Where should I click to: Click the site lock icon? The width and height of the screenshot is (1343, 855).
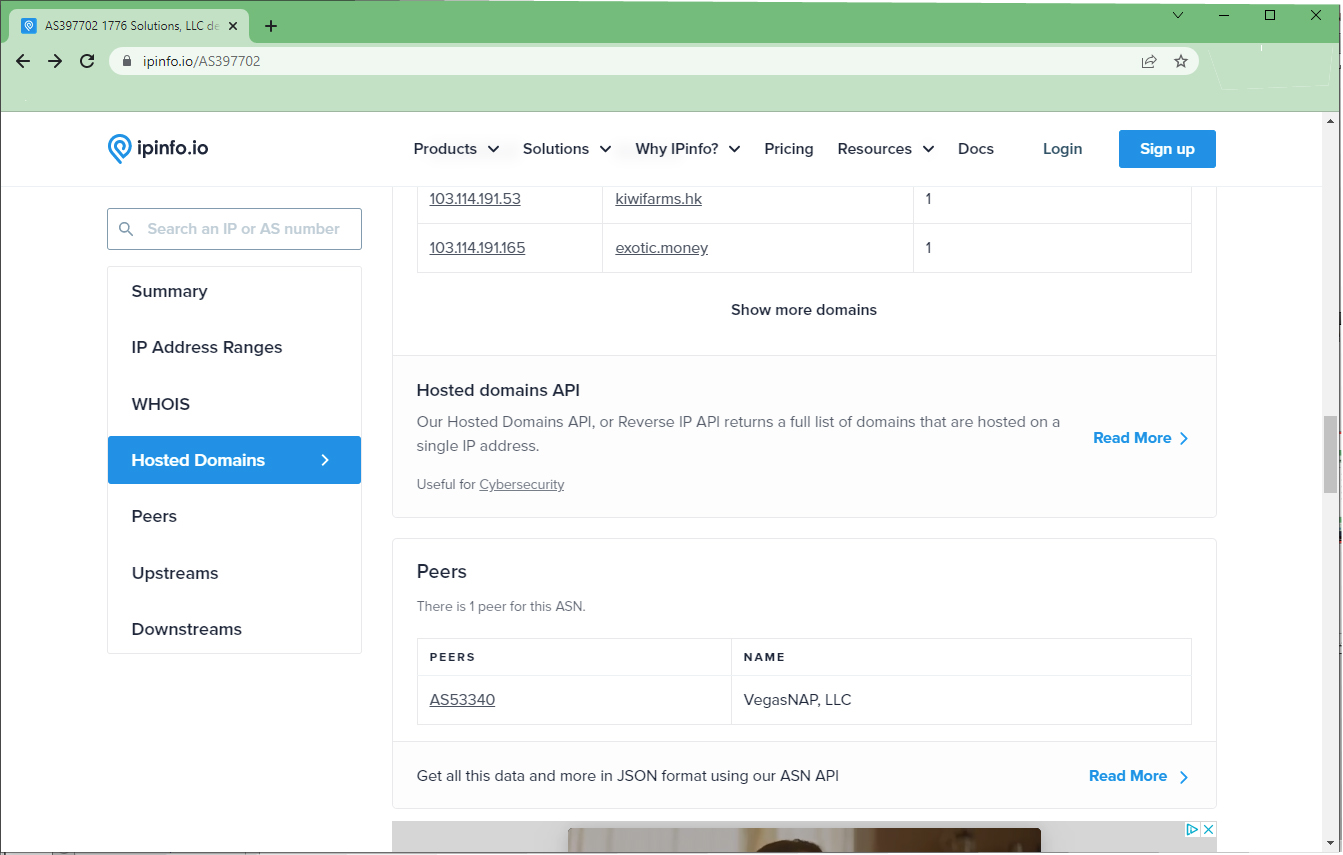[127, 61]
